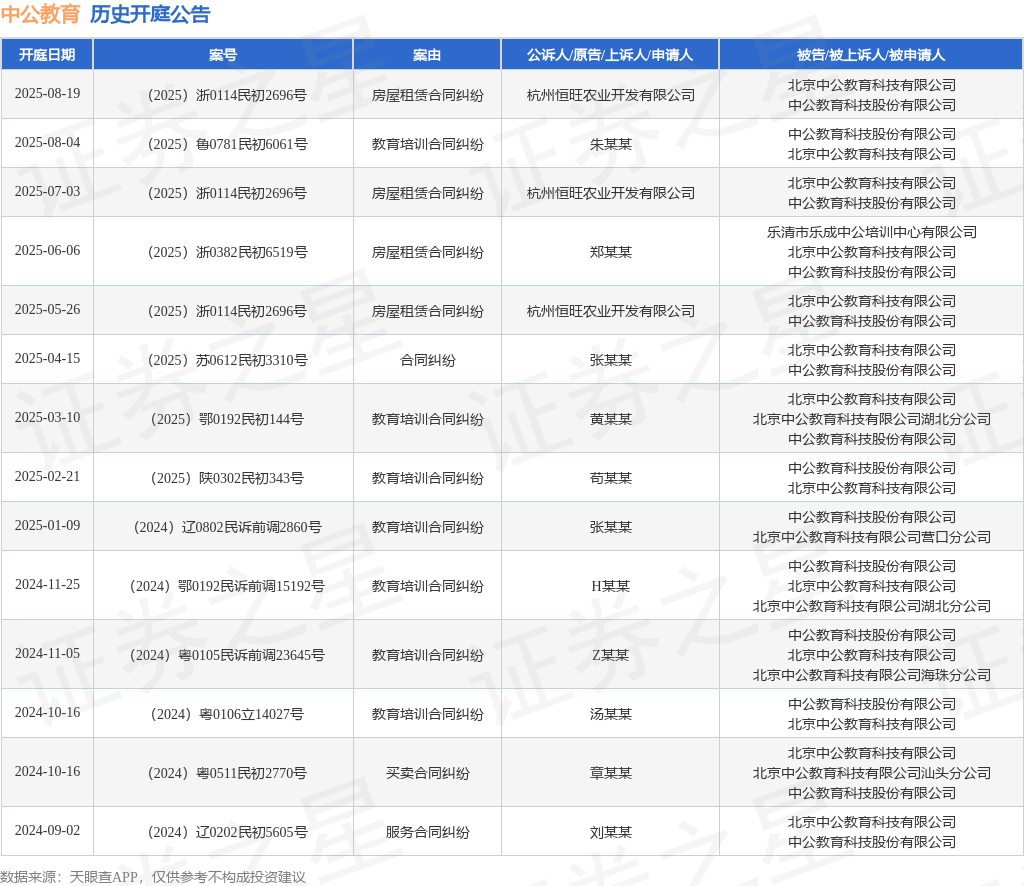Click the date 2025-08-04

(x=47, y=142)
